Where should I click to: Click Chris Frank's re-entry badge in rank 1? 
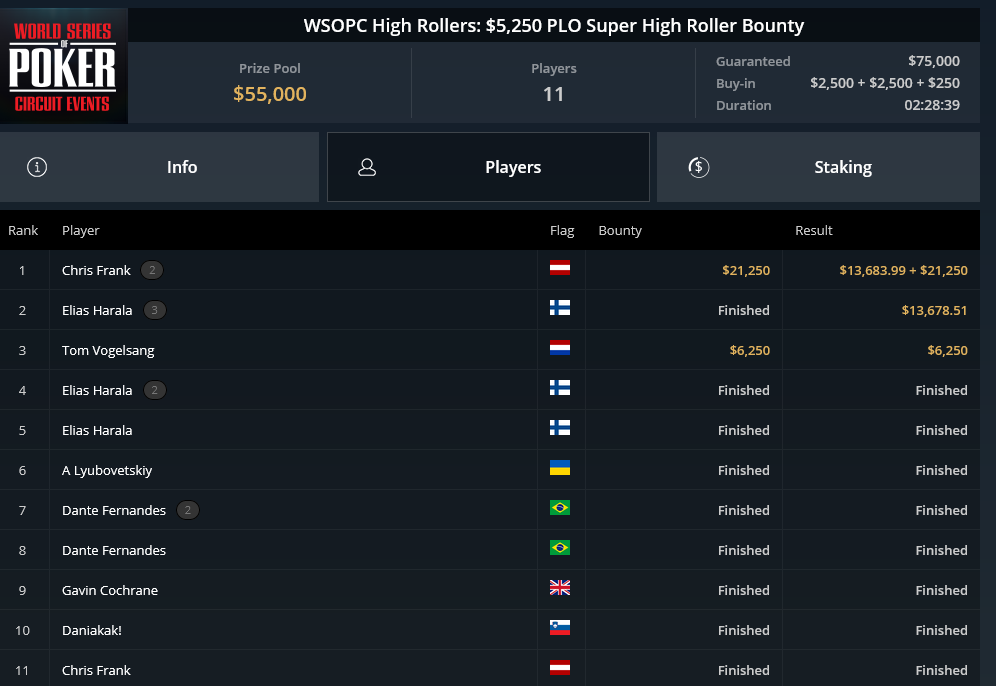click(152, 270)
